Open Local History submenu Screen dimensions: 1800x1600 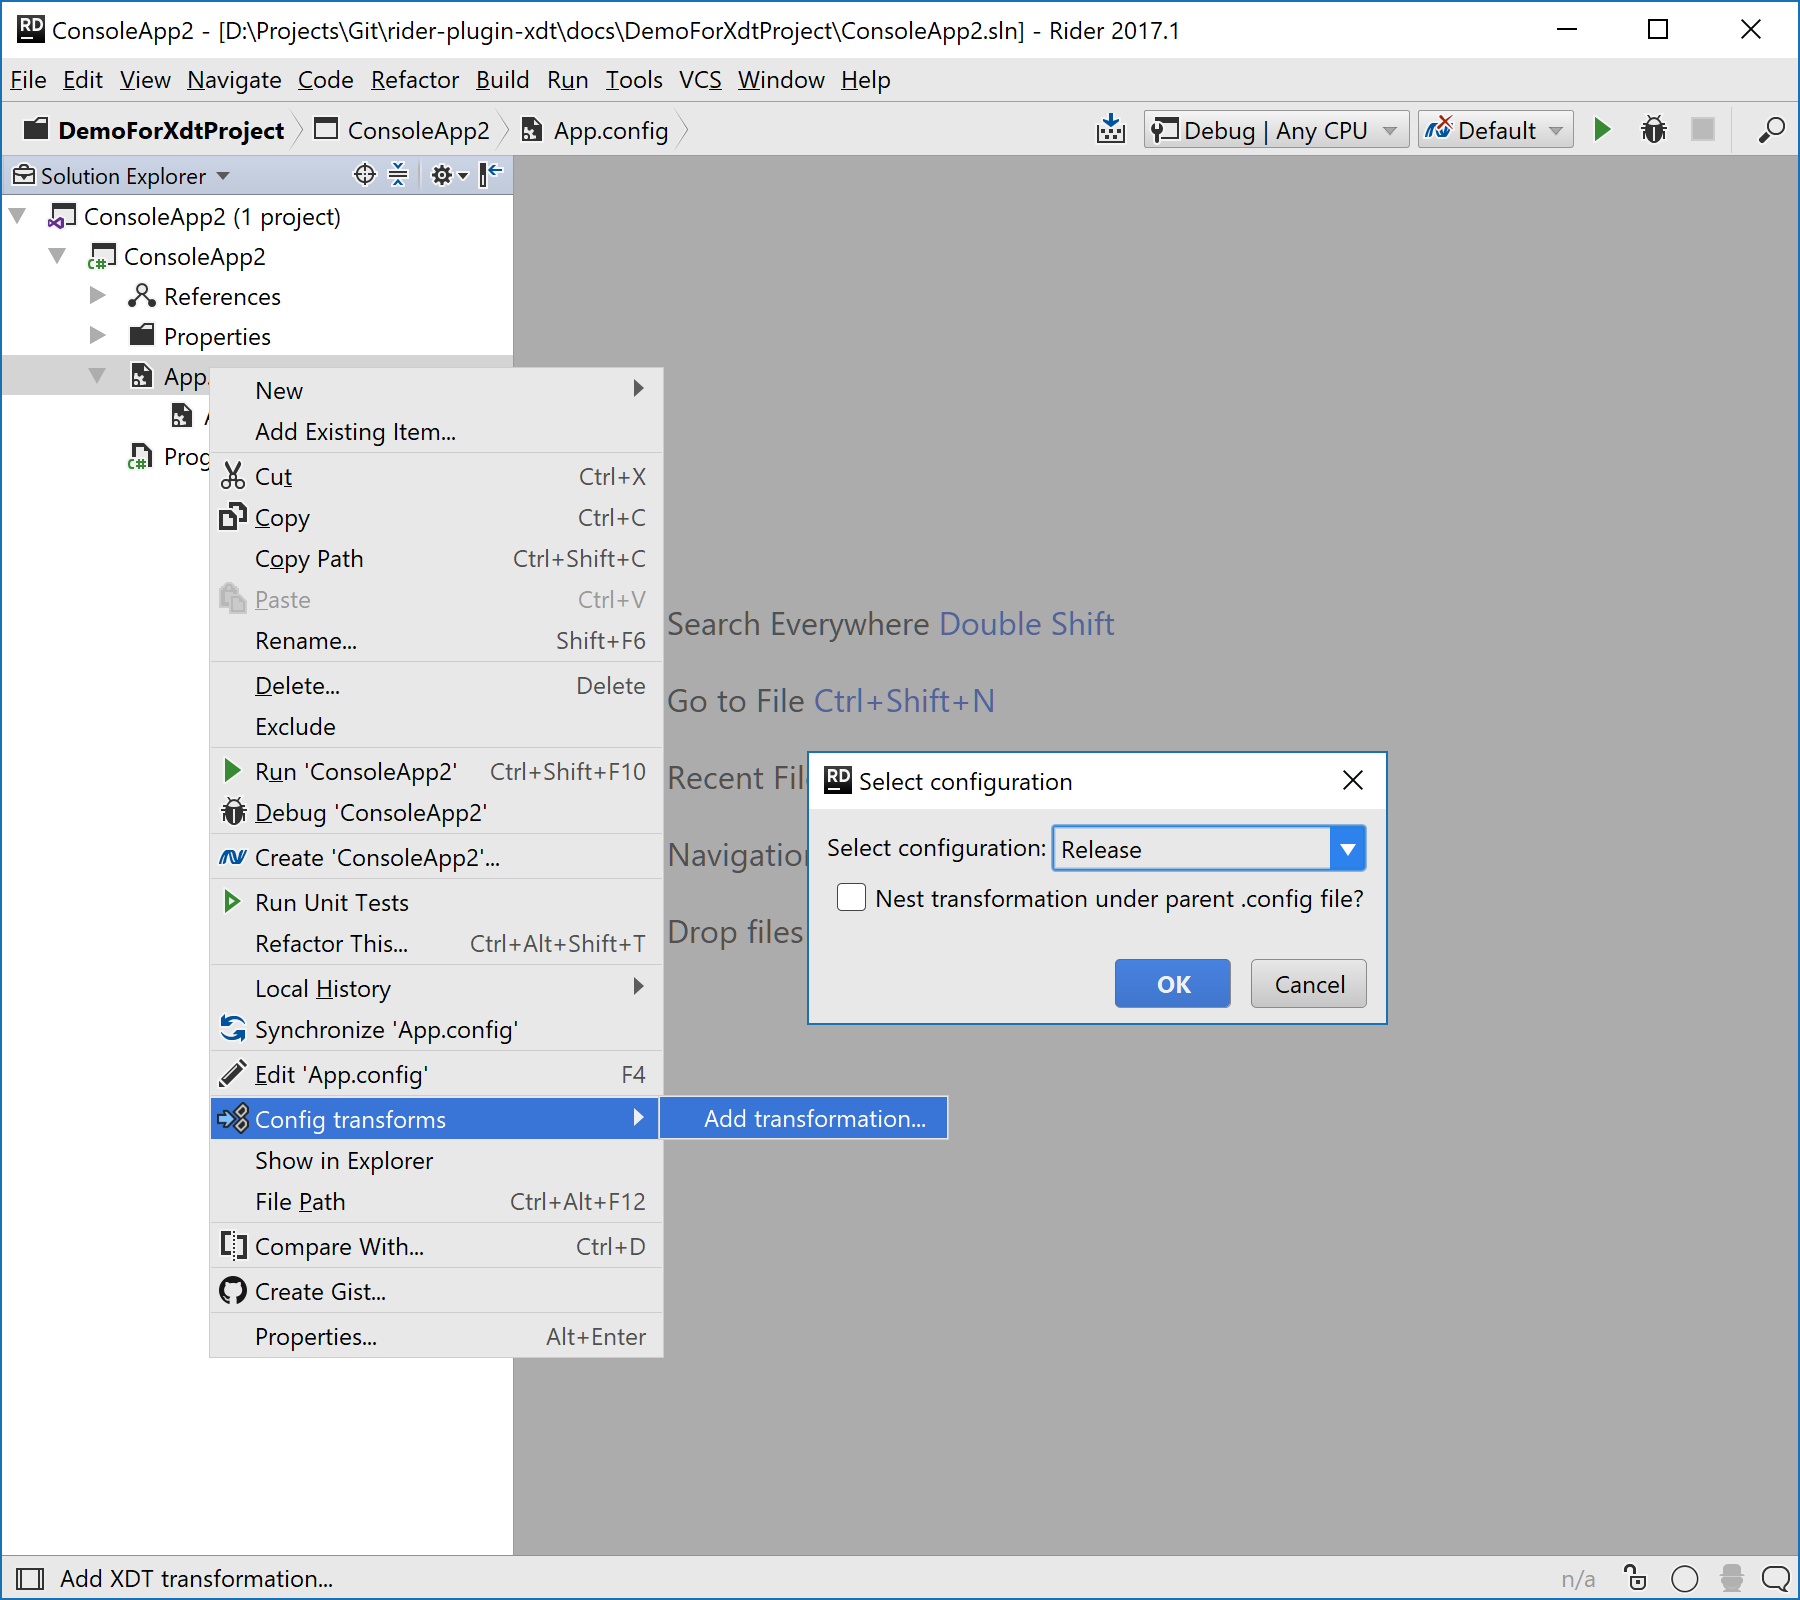(436, 989)
